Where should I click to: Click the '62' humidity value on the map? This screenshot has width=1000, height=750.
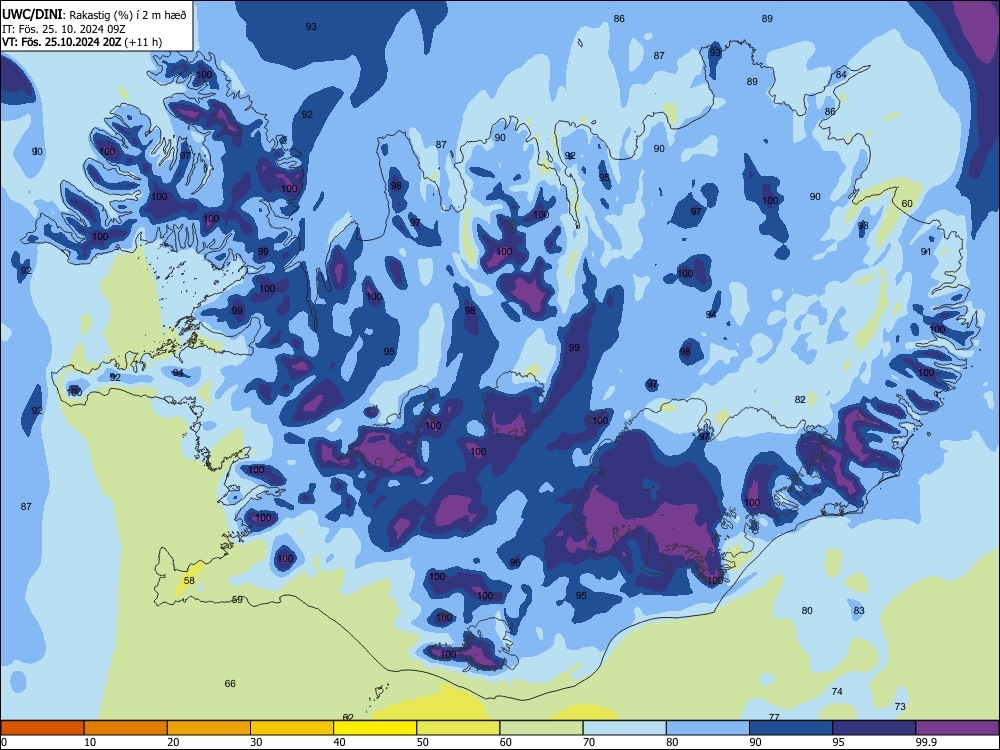click(348, 717)
